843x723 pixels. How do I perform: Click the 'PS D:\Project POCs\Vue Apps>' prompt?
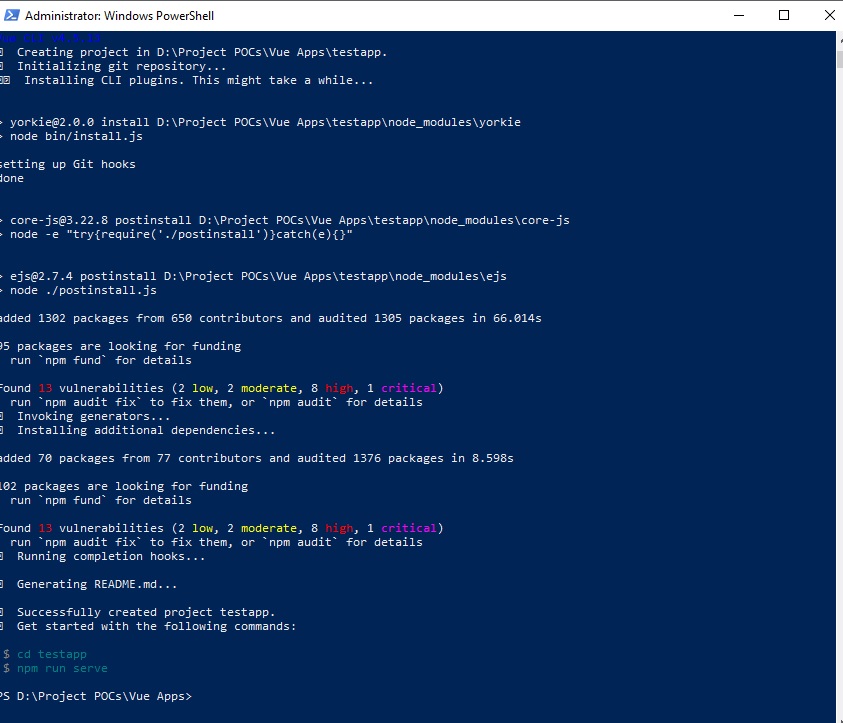[x=96, y=696]
